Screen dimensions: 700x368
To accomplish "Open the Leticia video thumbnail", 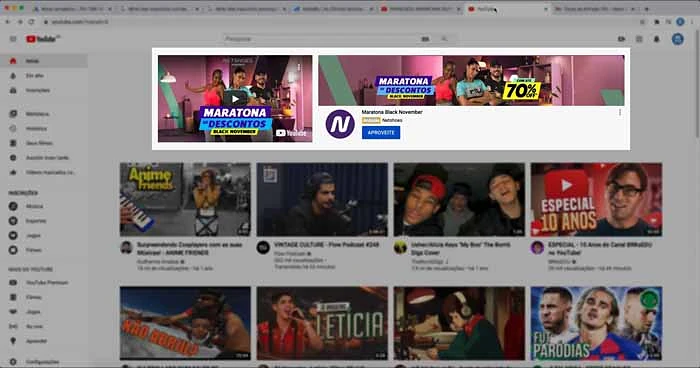I will click(322, 323).
